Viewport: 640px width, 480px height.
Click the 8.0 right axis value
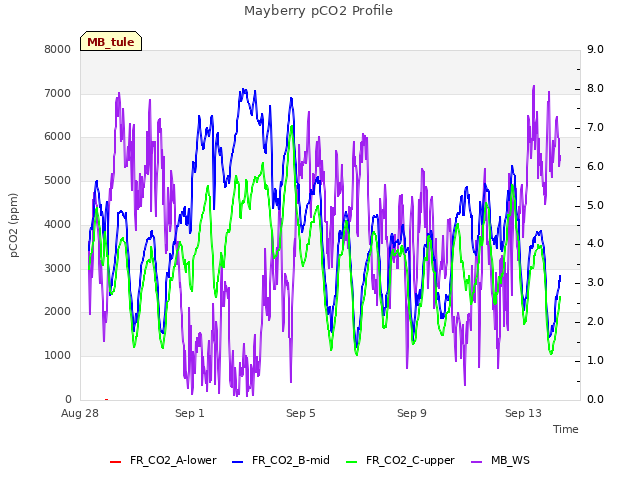pos(595,89)
